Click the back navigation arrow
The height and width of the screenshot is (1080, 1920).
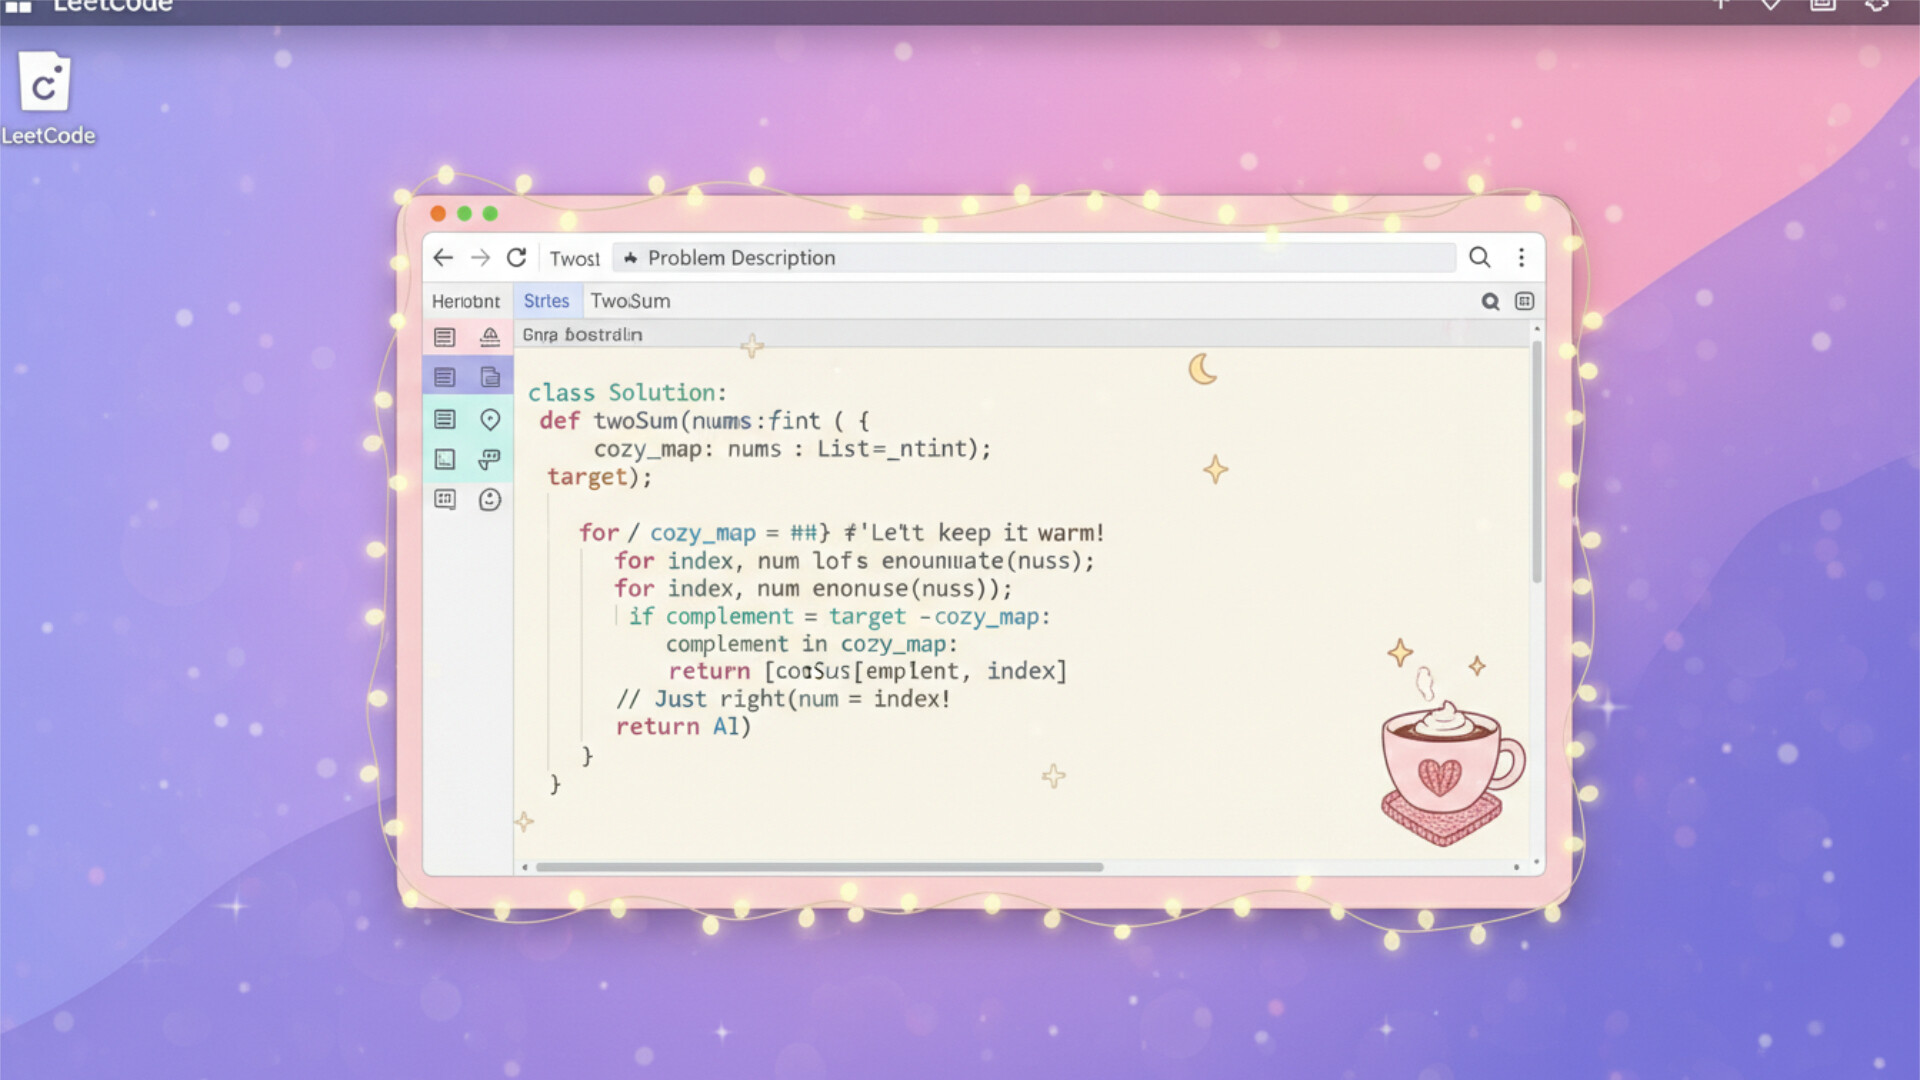point(443,257)
